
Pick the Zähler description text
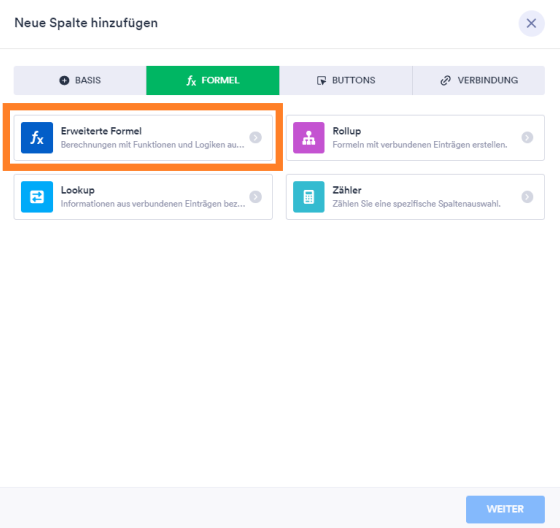pos(416,204)
